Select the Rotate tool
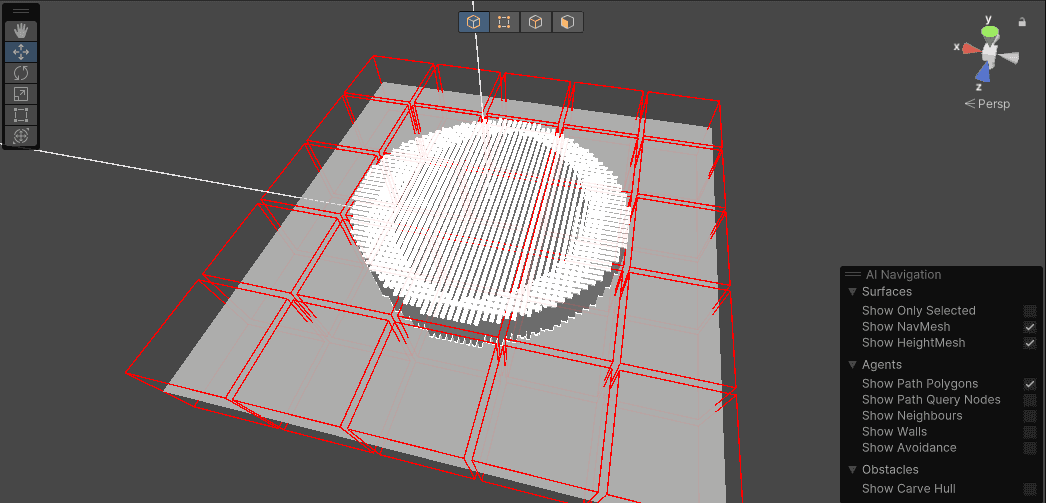This screenshot has height=503, width=1046. tap(21, 73)
